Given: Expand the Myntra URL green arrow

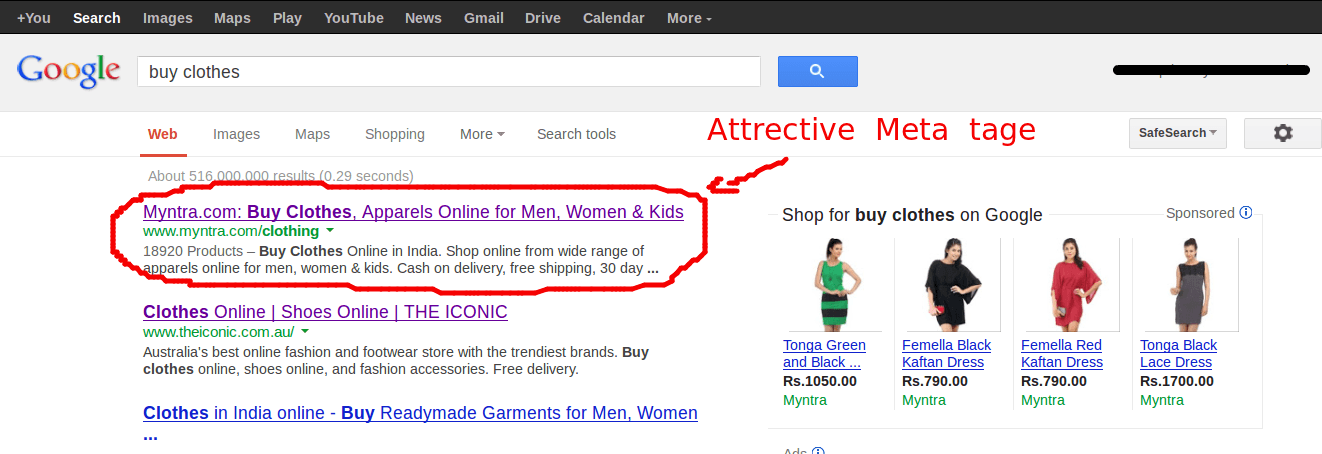Looking at the screenshot, I should pyautogui.click(x=330, y=231).
